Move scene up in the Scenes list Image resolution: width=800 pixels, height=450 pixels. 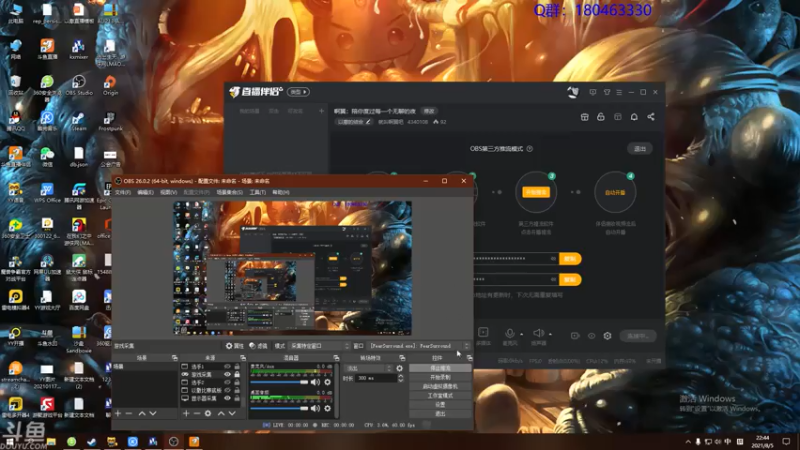(142, 413)
